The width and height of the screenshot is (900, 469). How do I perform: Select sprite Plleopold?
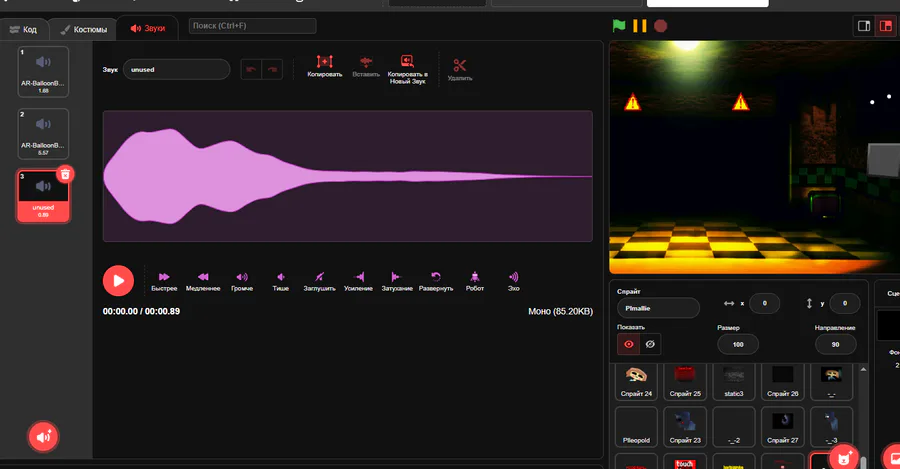636,427
